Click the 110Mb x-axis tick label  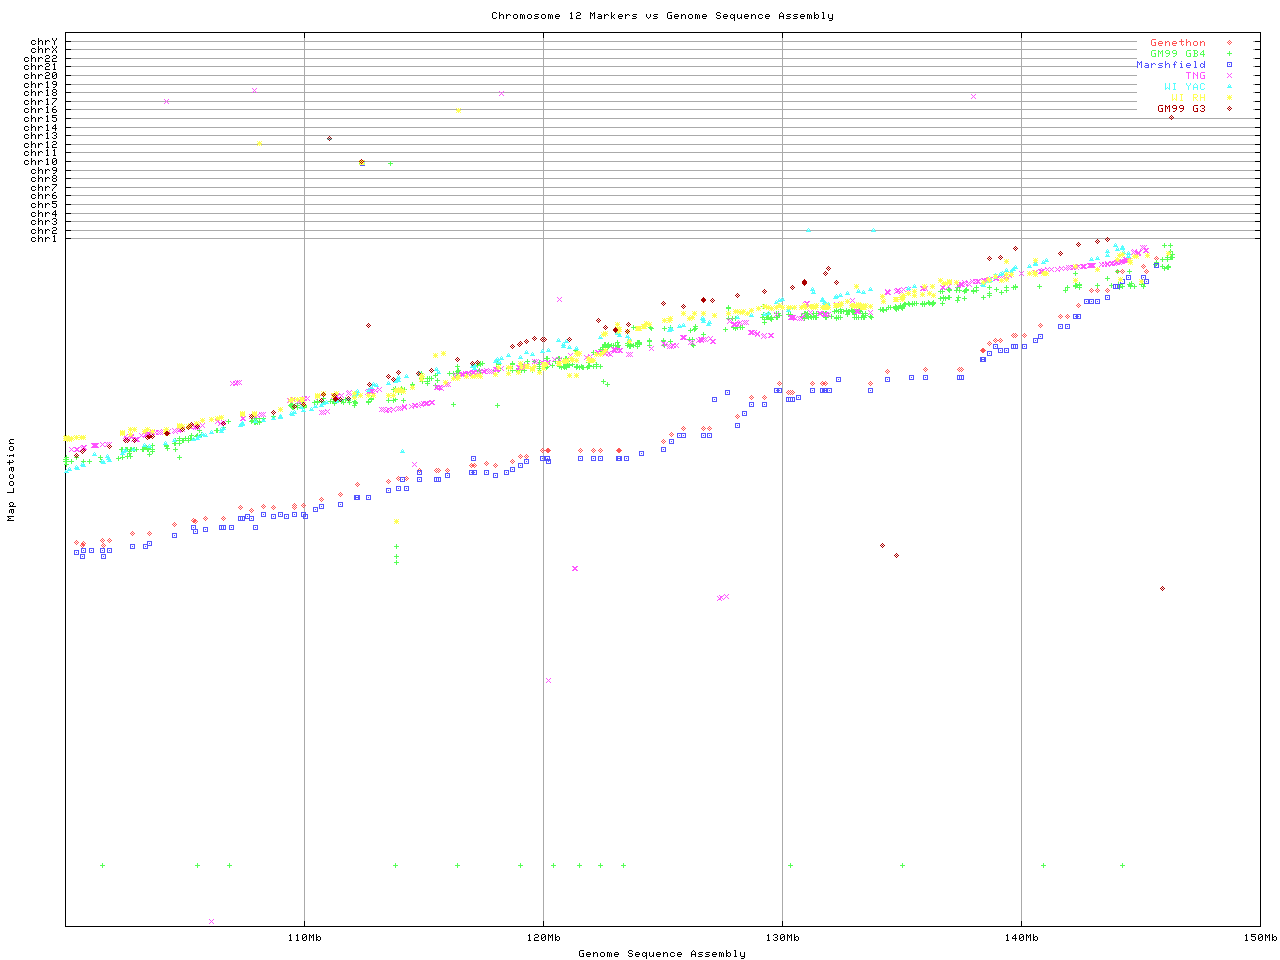coord(304,938)
